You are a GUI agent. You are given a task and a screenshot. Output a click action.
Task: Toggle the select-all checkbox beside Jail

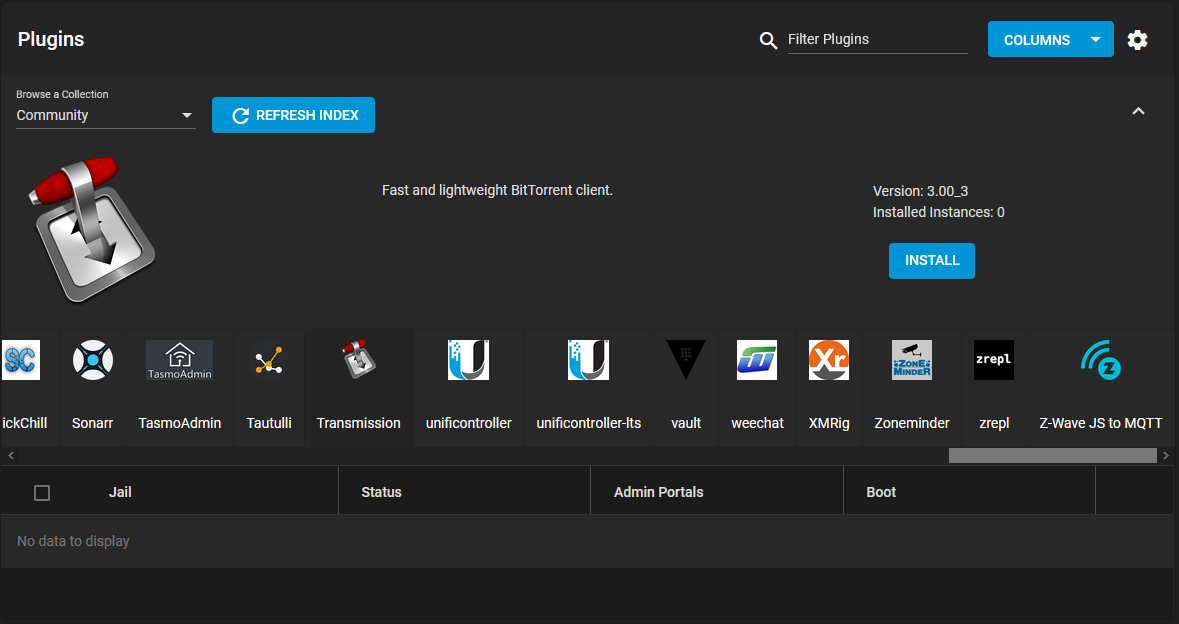42,492
